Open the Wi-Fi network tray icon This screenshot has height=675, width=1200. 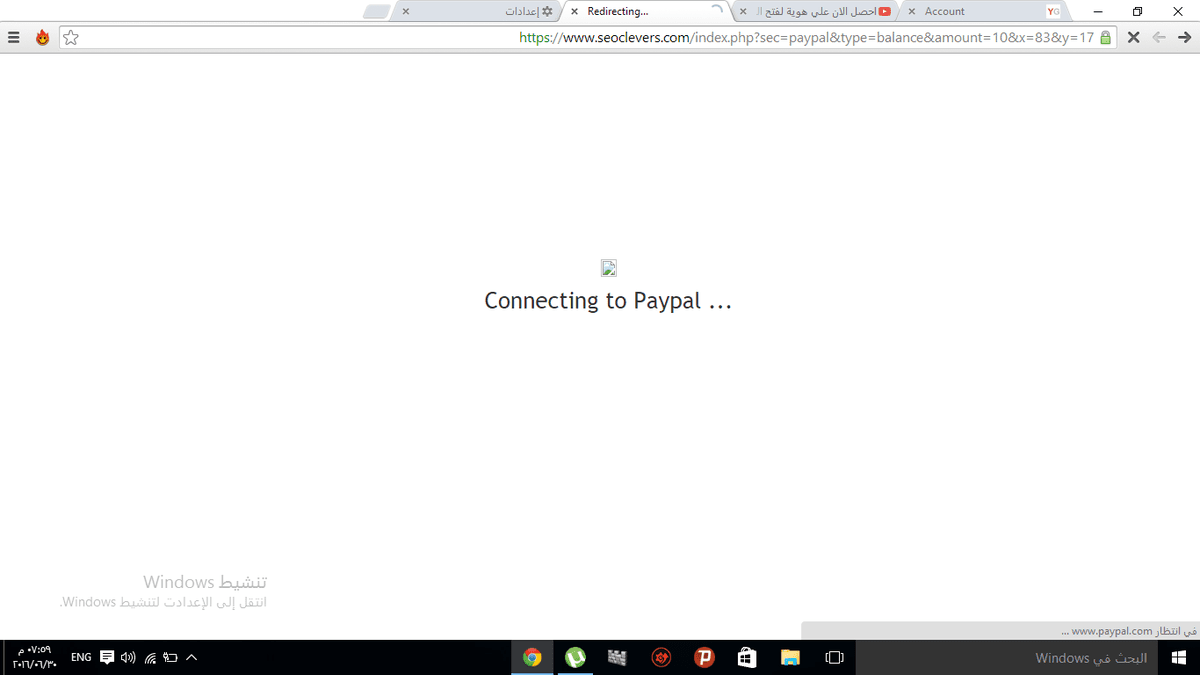click(150, 658)
